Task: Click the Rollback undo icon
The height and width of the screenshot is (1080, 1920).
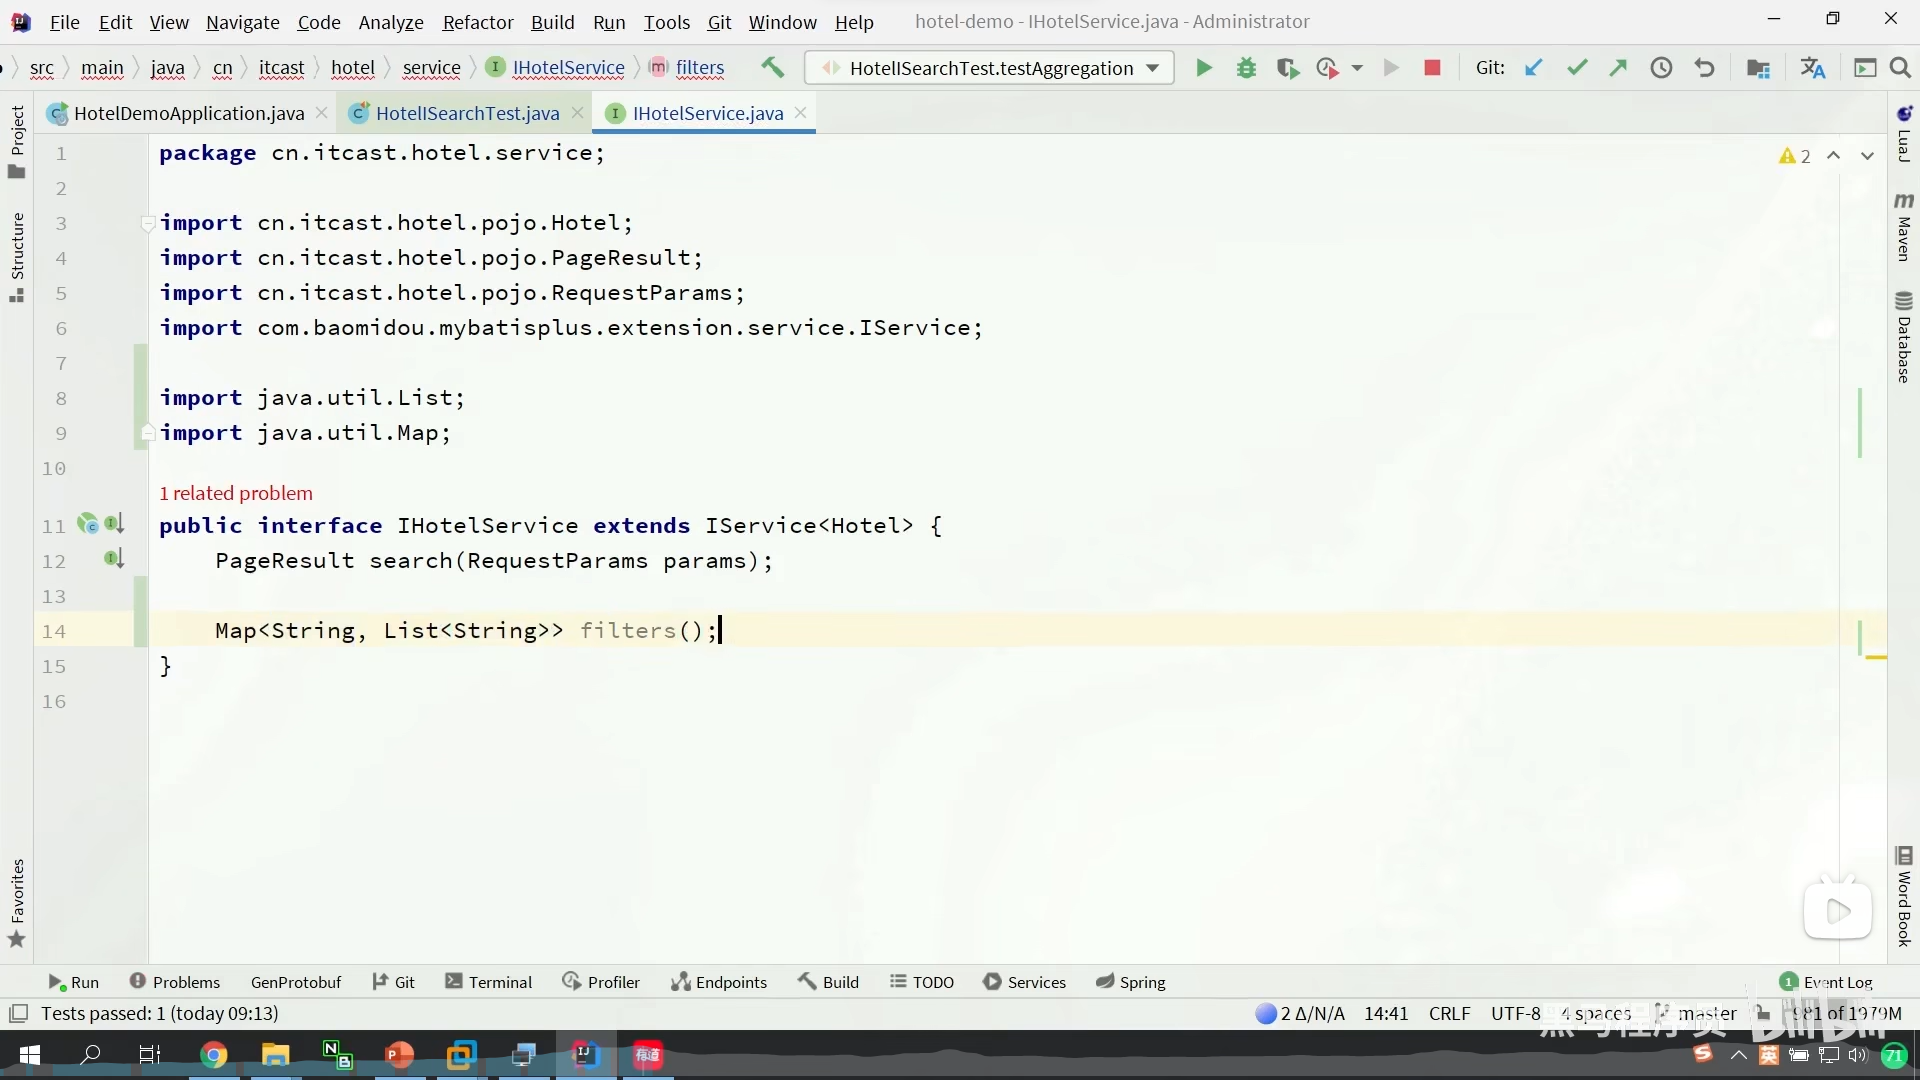Action: point(1704,68)
